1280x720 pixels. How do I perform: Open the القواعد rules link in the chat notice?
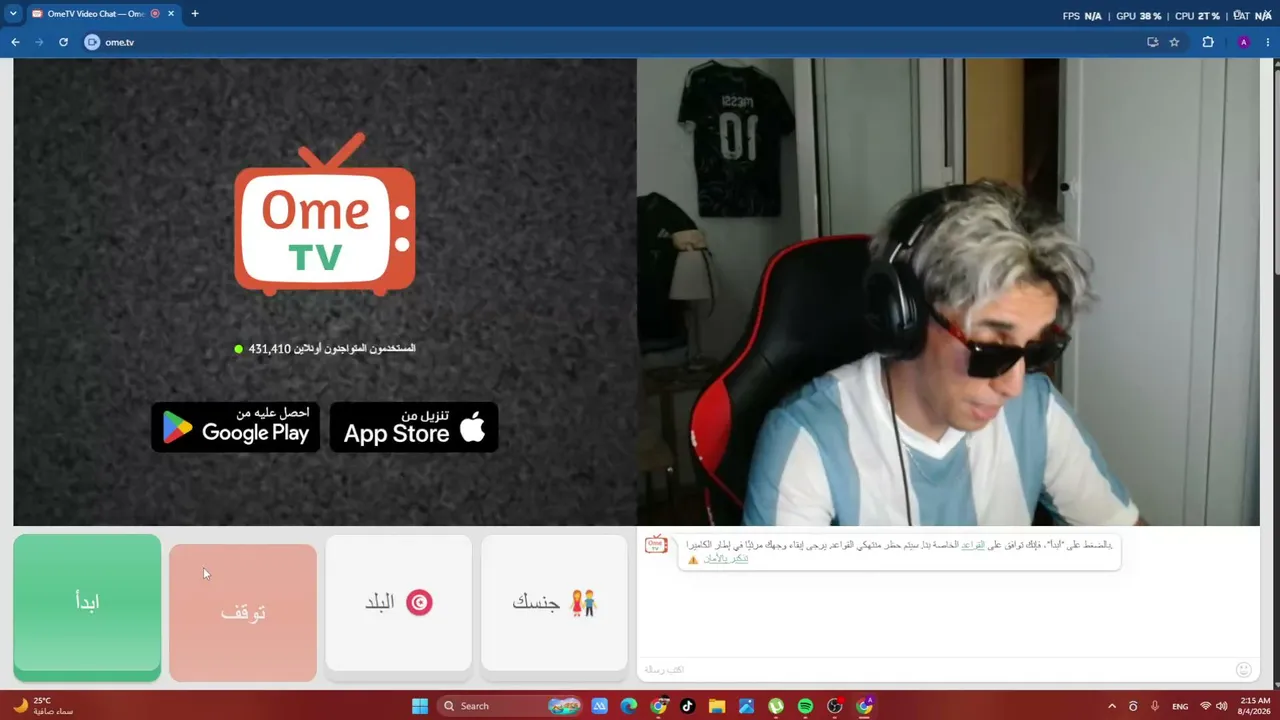tap(973, 545)
